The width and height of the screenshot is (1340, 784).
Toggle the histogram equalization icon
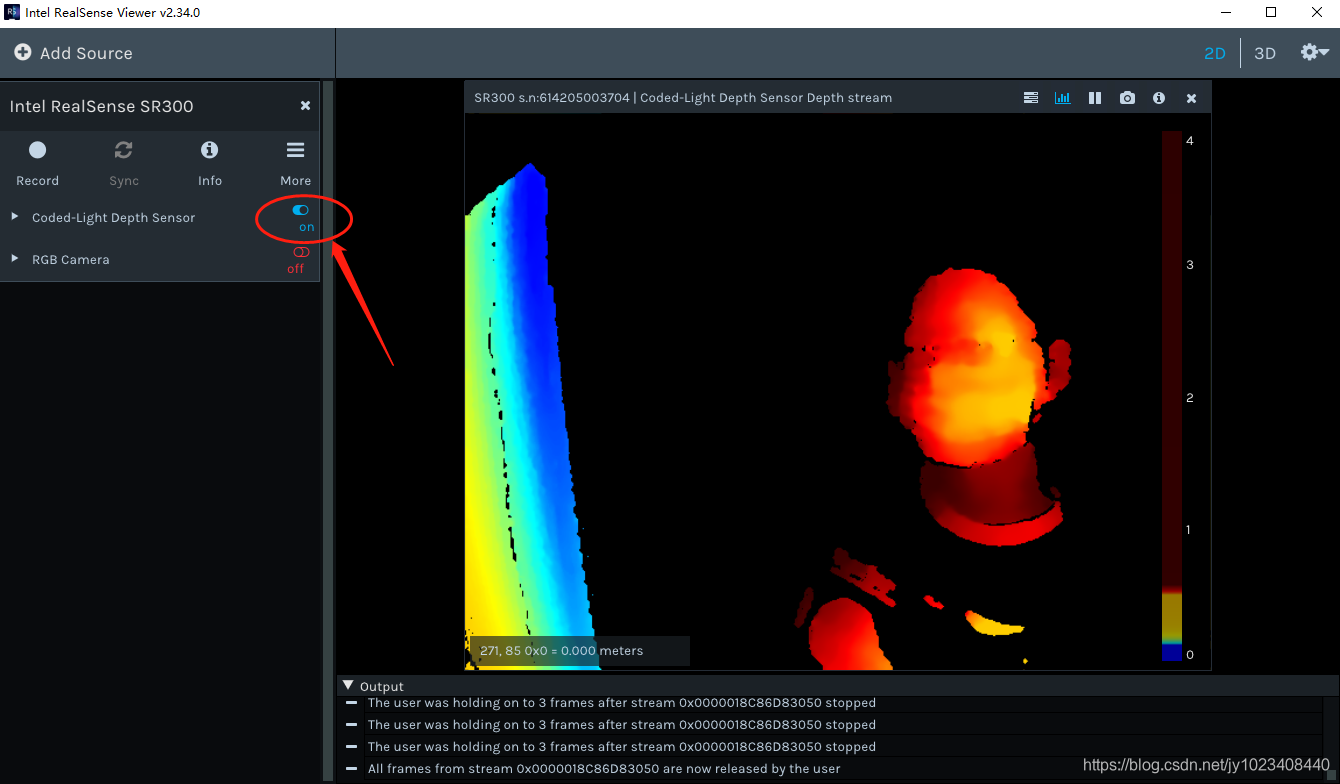click(1062, 98)
